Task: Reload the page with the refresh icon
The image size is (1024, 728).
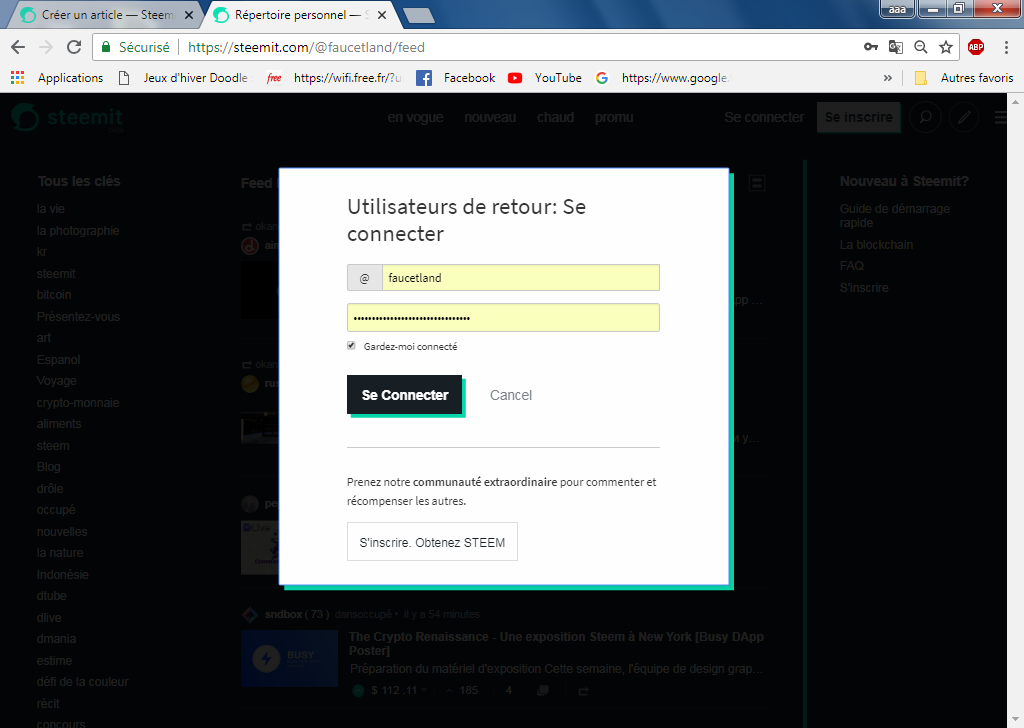Action: (x=74, y=47)
